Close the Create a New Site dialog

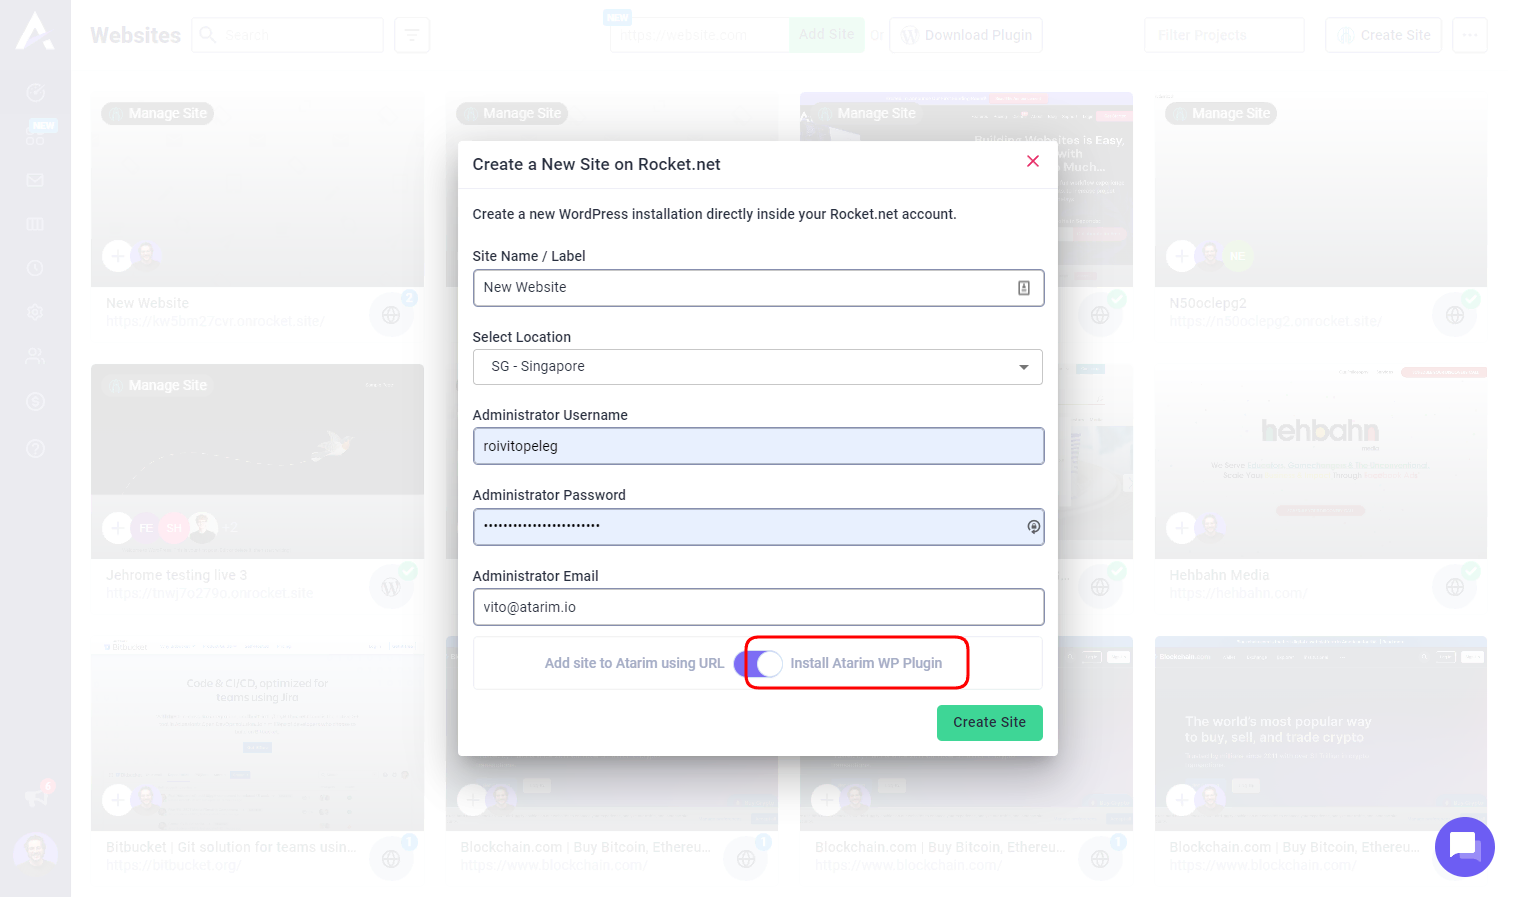pyautogui.click(x=1033, y=161)
